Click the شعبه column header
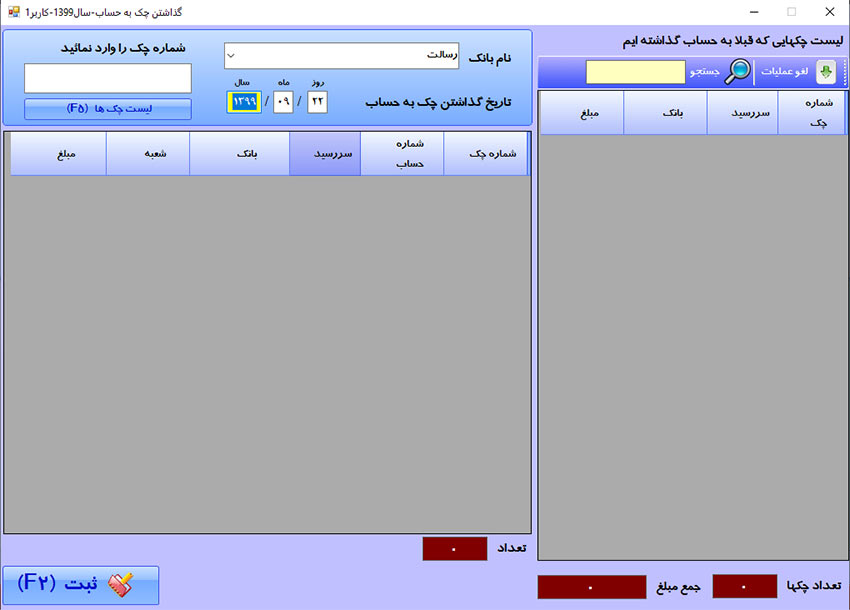 pyautogui.click(x=147, y=154)
